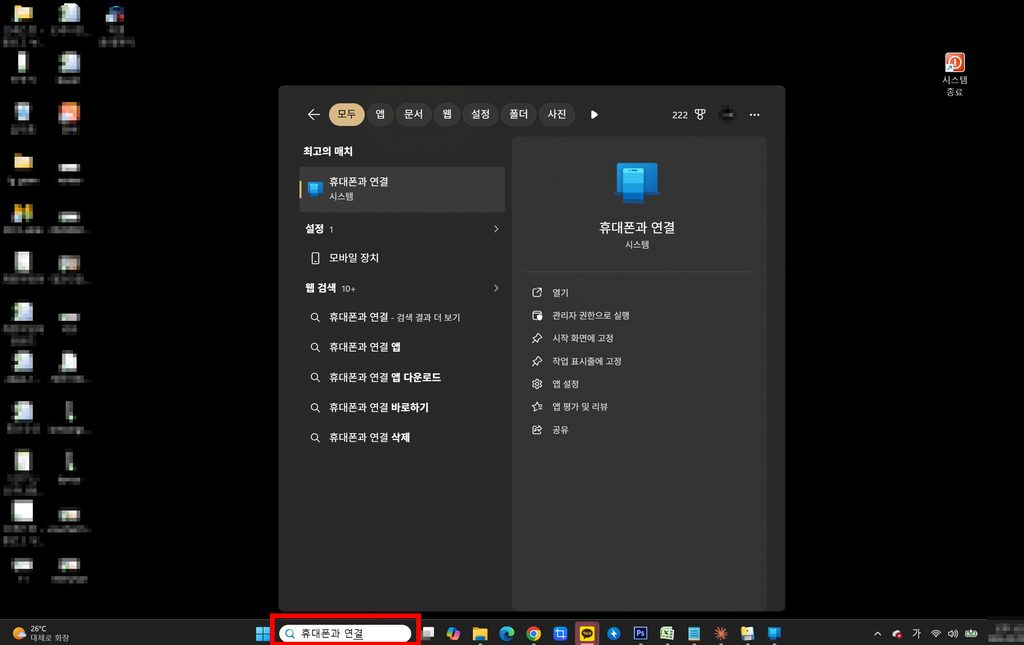
Task: Open the rewards trophy icon next to 222
Action: point(700,114)
